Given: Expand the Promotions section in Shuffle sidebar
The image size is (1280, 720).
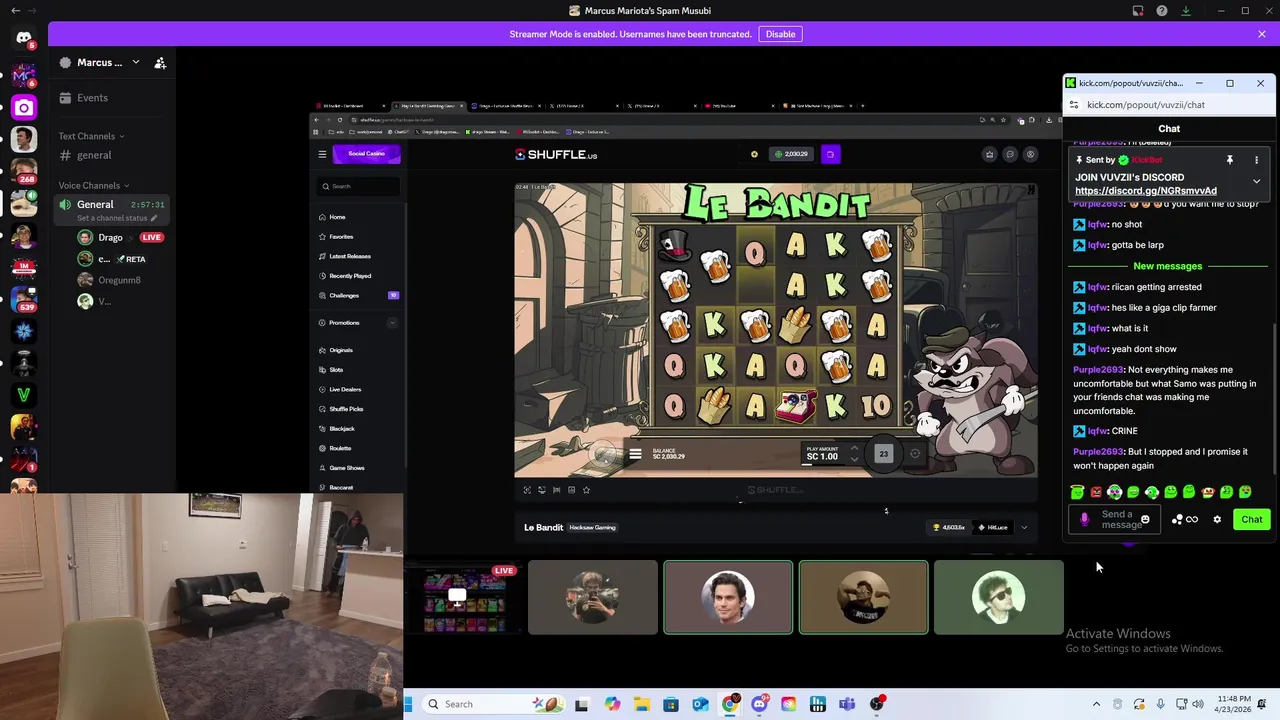Looking at the screenshot, I should (392, 323).
